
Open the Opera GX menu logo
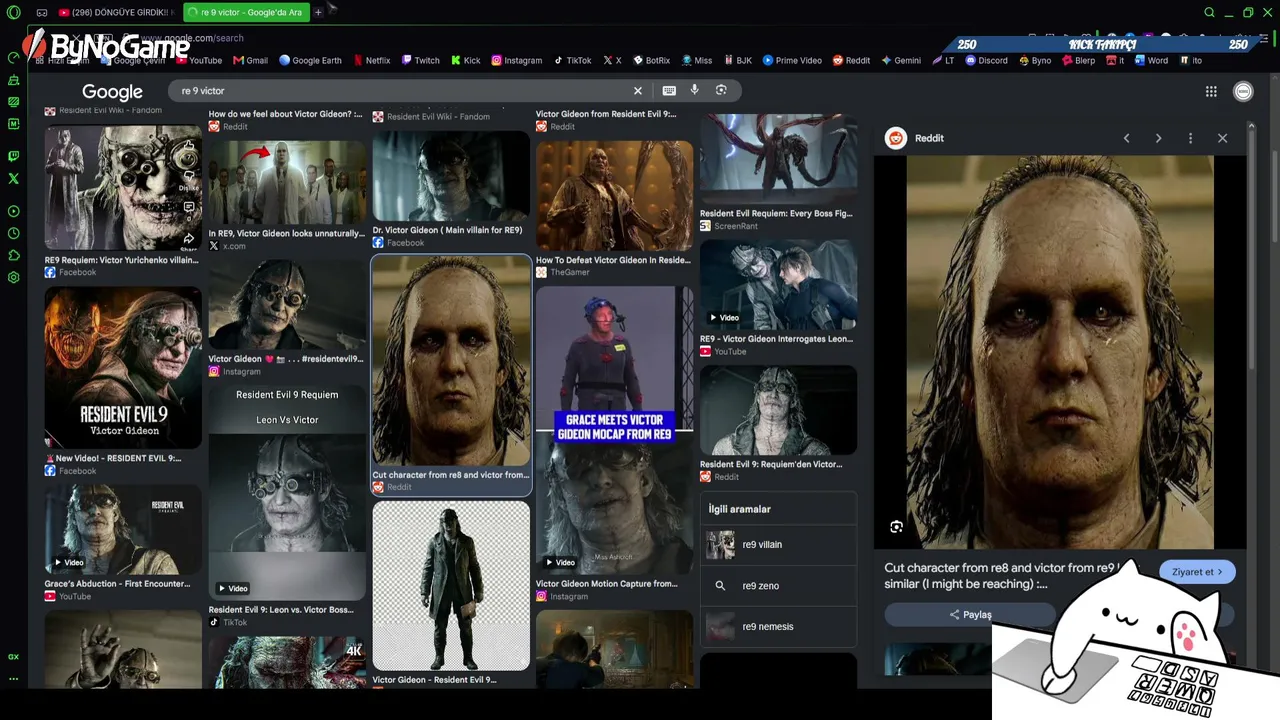pyautogui.click(x=13, y=13)
